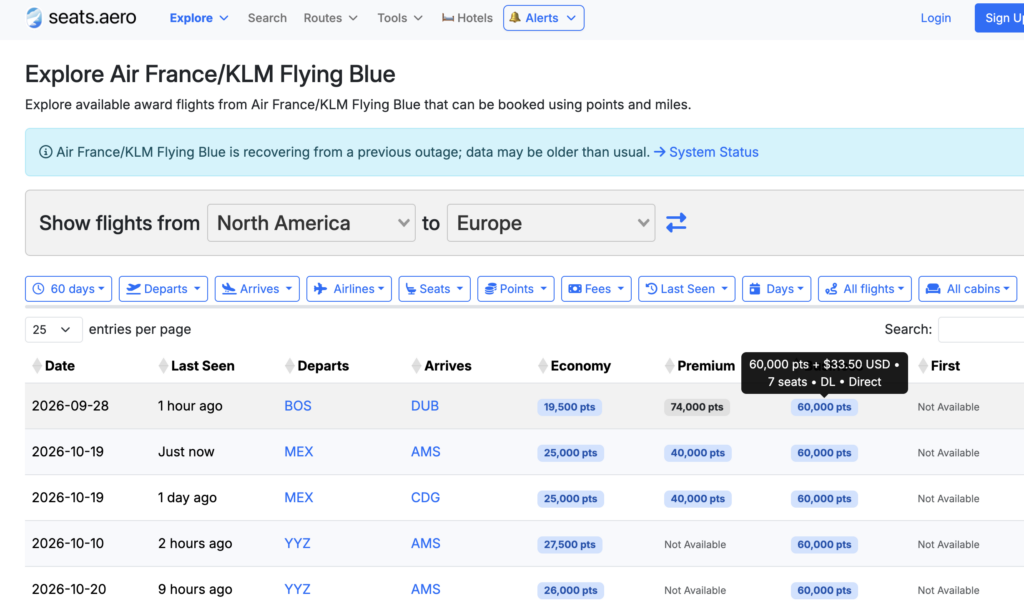
Task: Open the Tools navigation menu
Action: [x=400, y=18]
